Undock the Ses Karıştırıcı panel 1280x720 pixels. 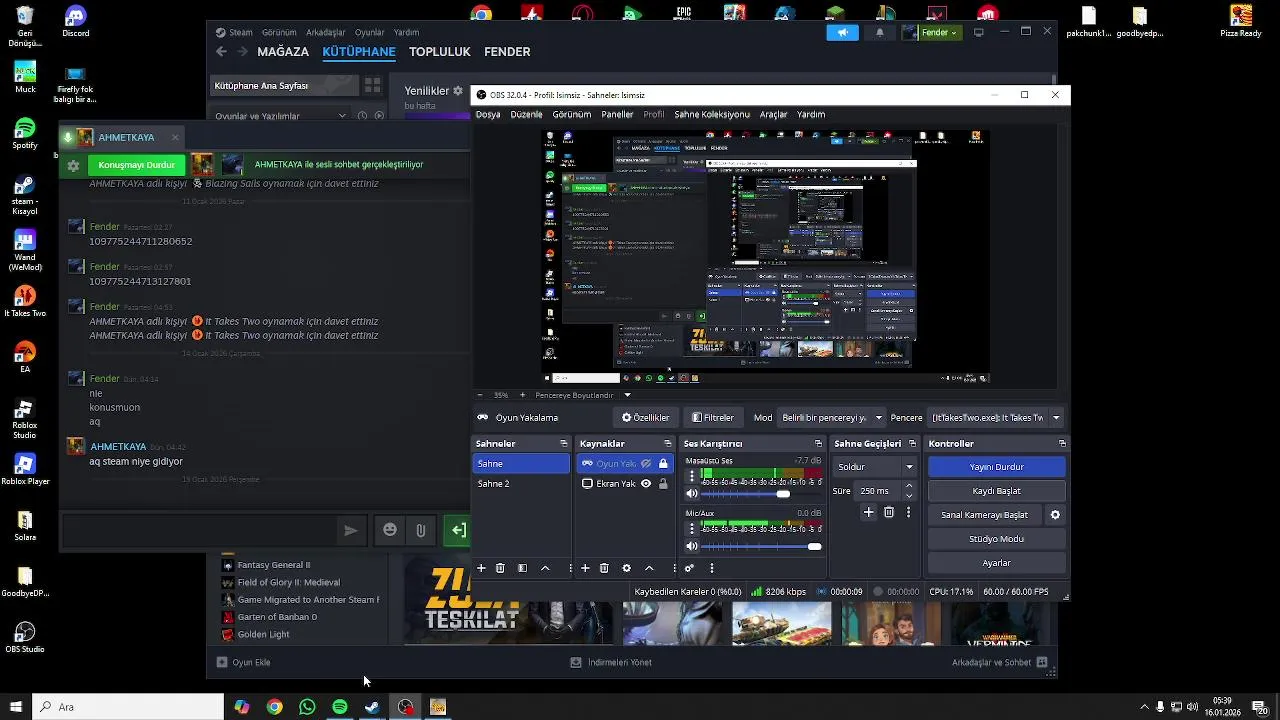pyautogui.click(x=818, y=444)
